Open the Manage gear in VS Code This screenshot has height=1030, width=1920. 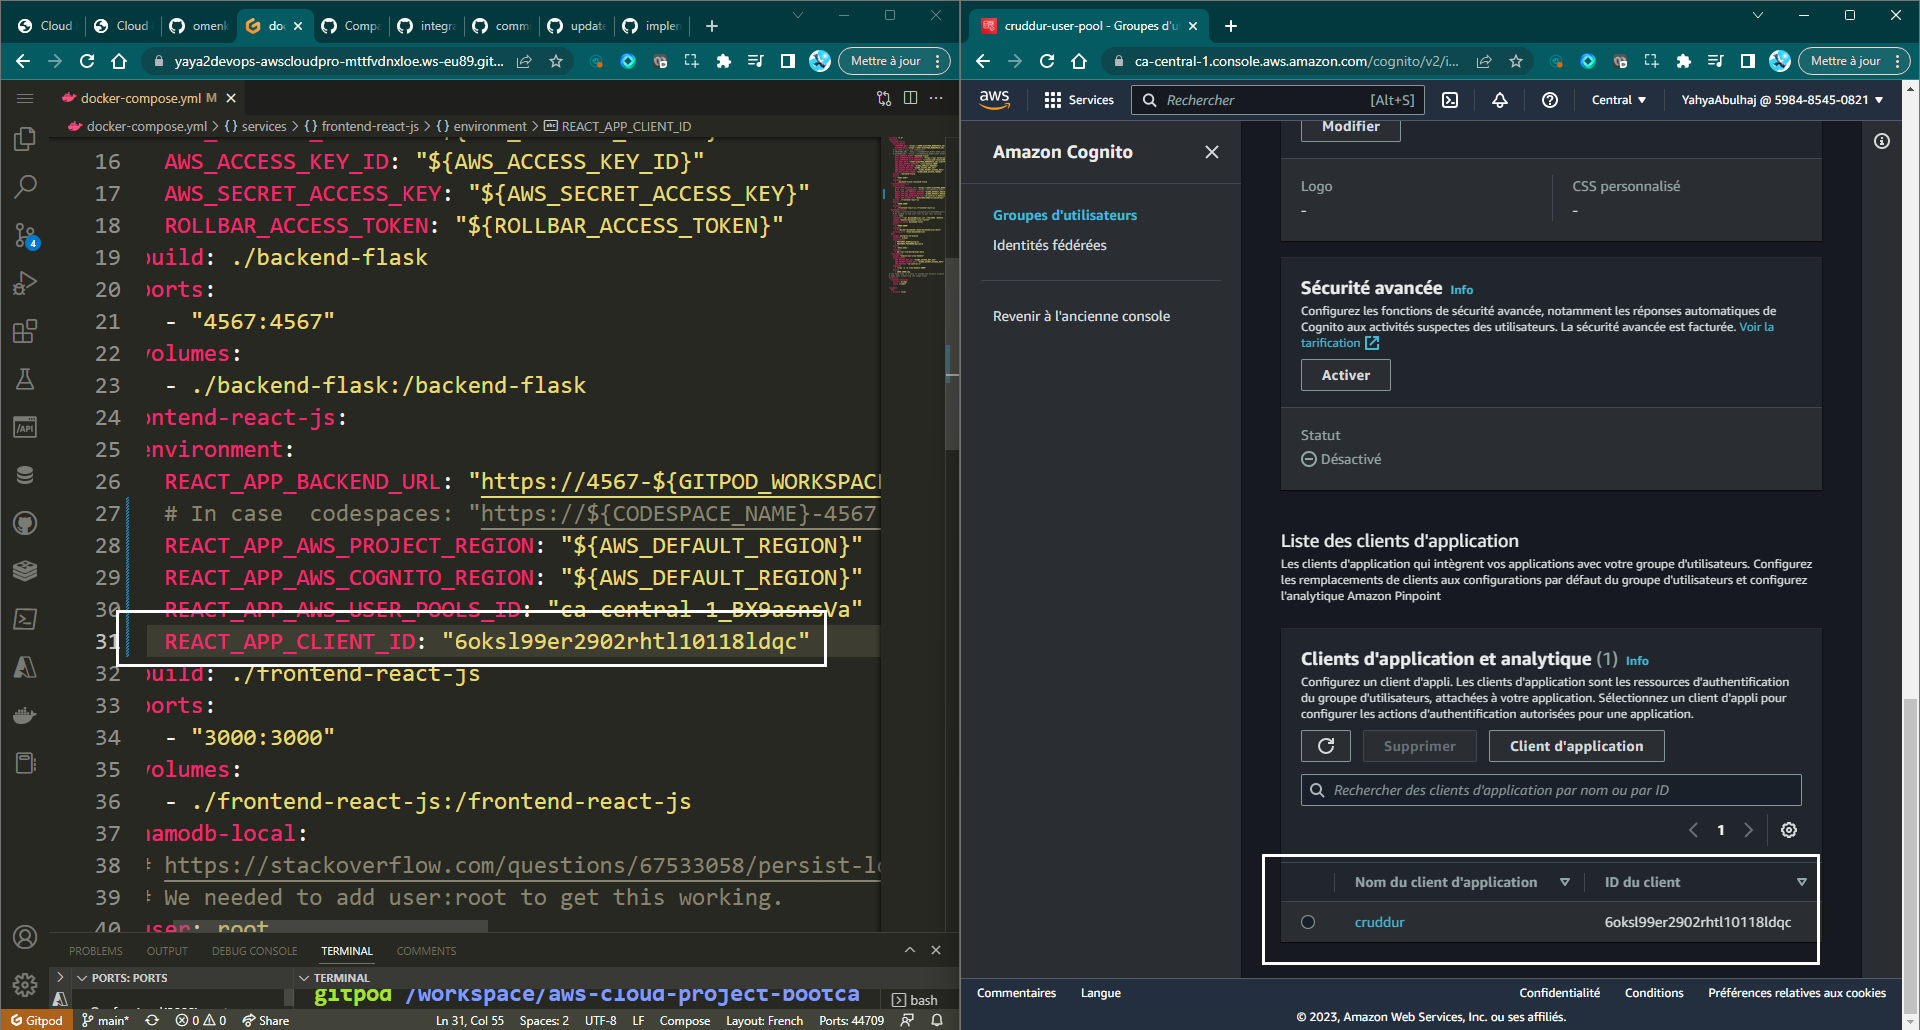pyautogui.click(x=25, y=985)
